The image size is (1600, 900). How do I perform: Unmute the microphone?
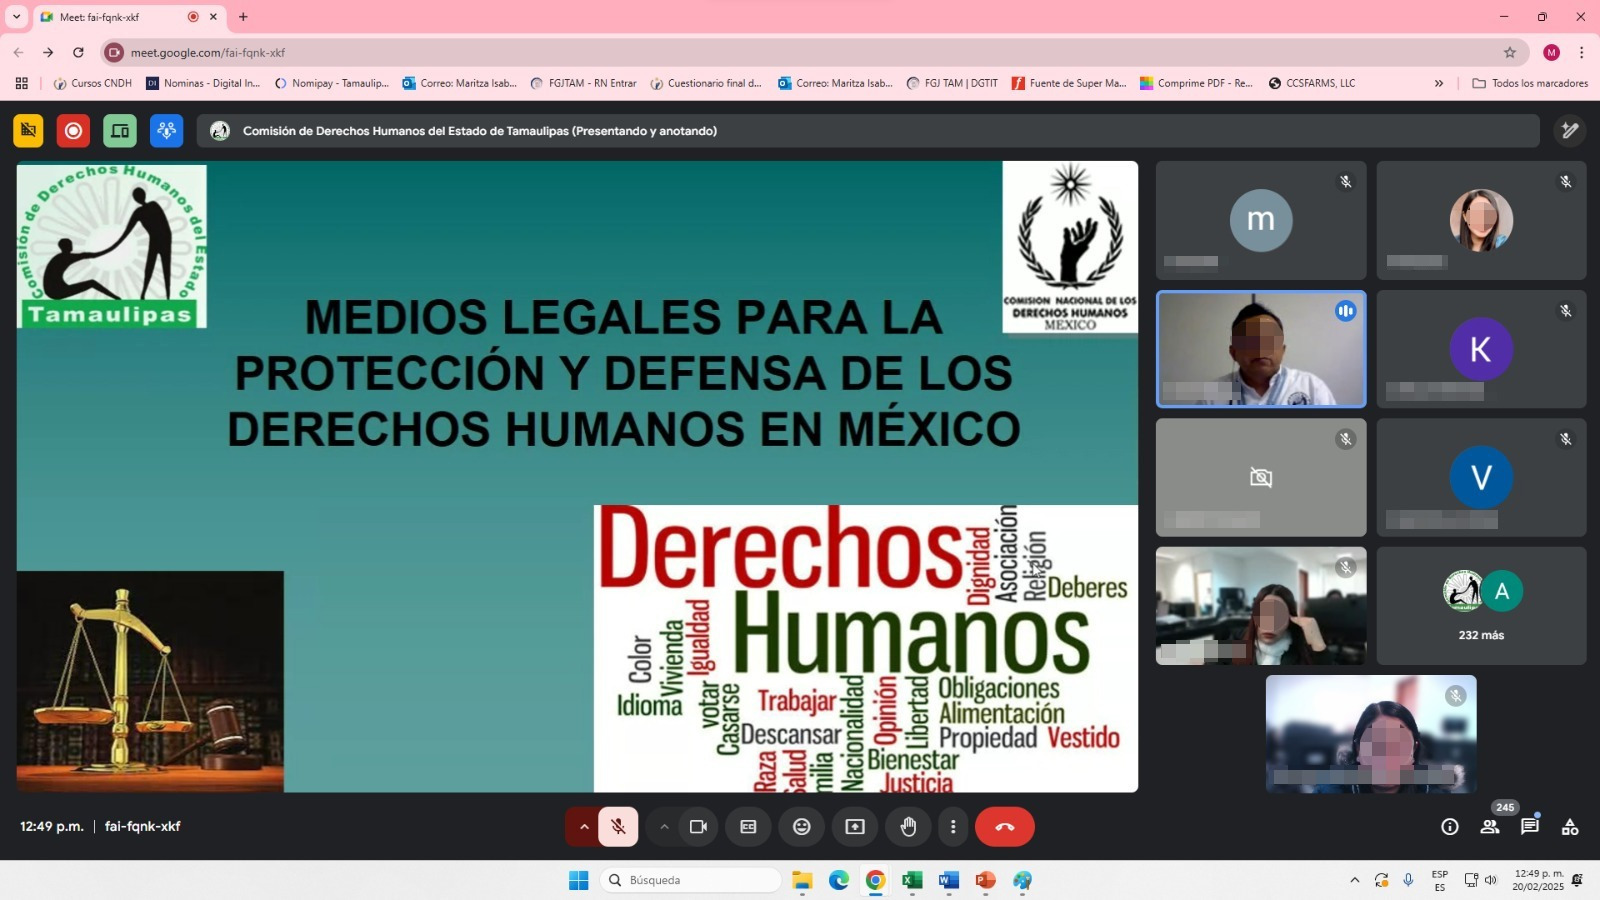(618, 827)
